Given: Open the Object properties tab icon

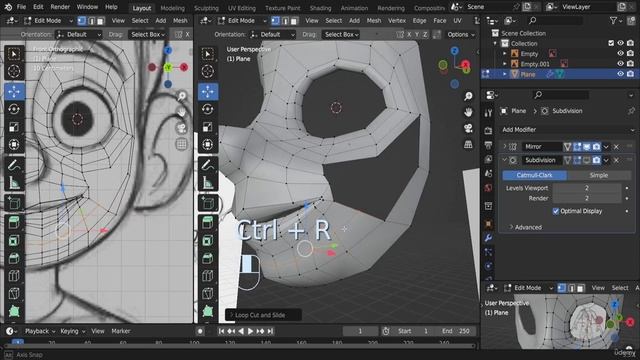Looking at the screenshot, I should coord(488,224).
